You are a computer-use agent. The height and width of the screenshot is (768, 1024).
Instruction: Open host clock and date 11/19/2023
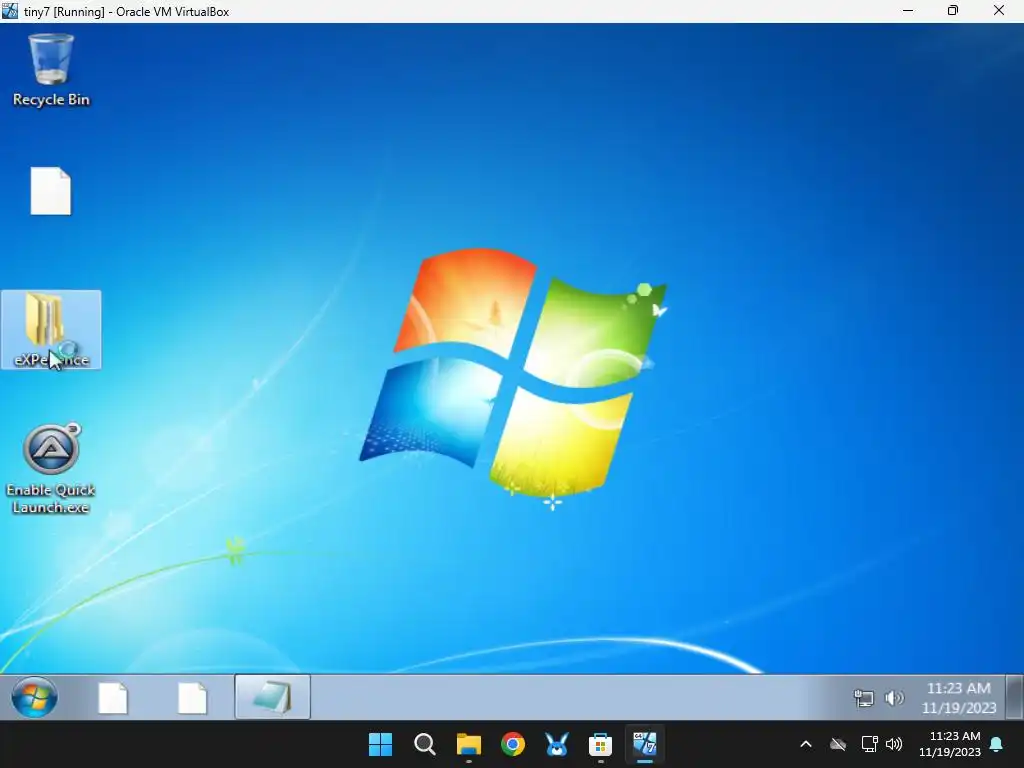point(950,744)
